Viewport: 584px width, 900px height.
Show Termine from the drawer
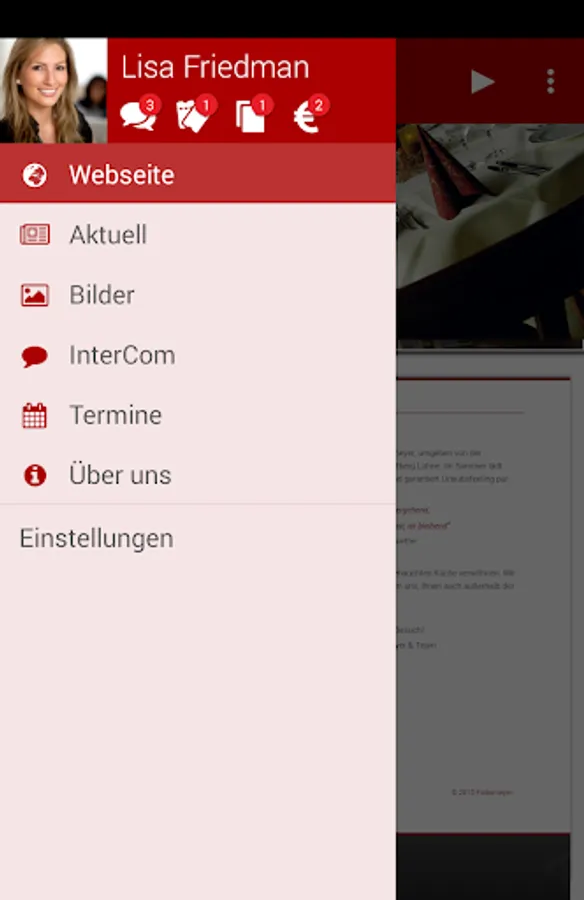click(x=198, y=415)
